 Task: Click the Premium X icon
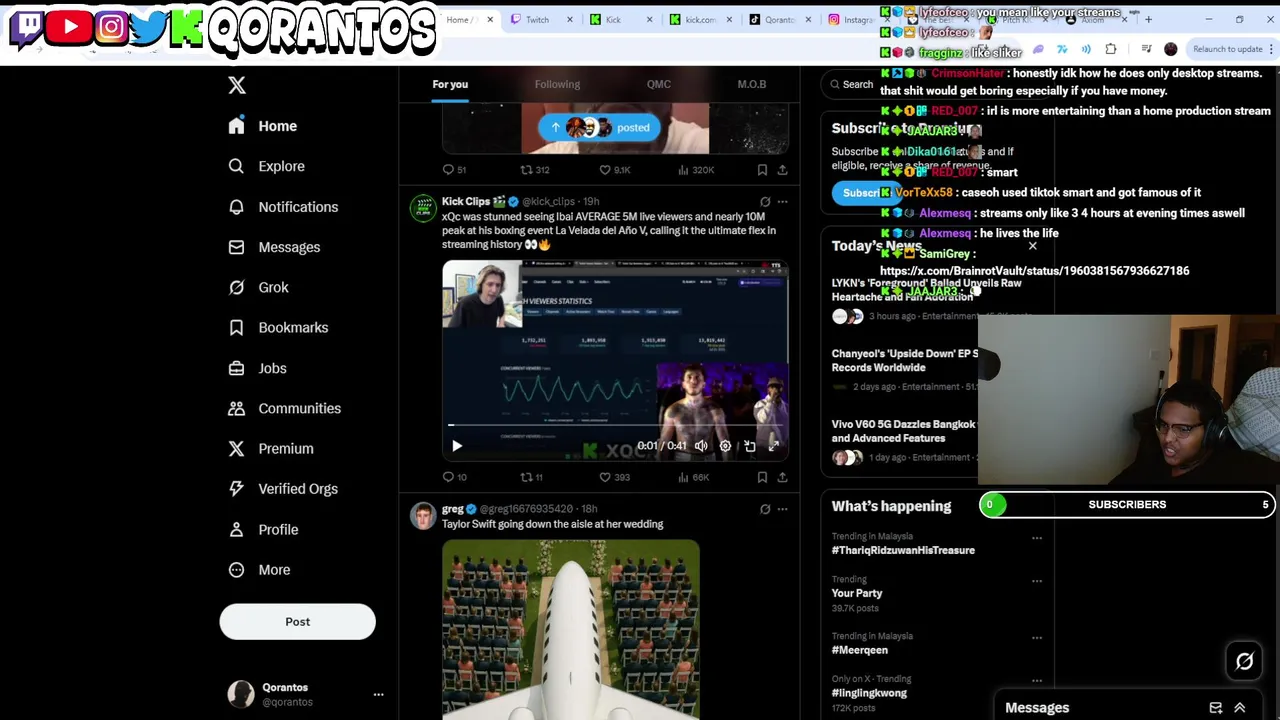coord(236,448)
